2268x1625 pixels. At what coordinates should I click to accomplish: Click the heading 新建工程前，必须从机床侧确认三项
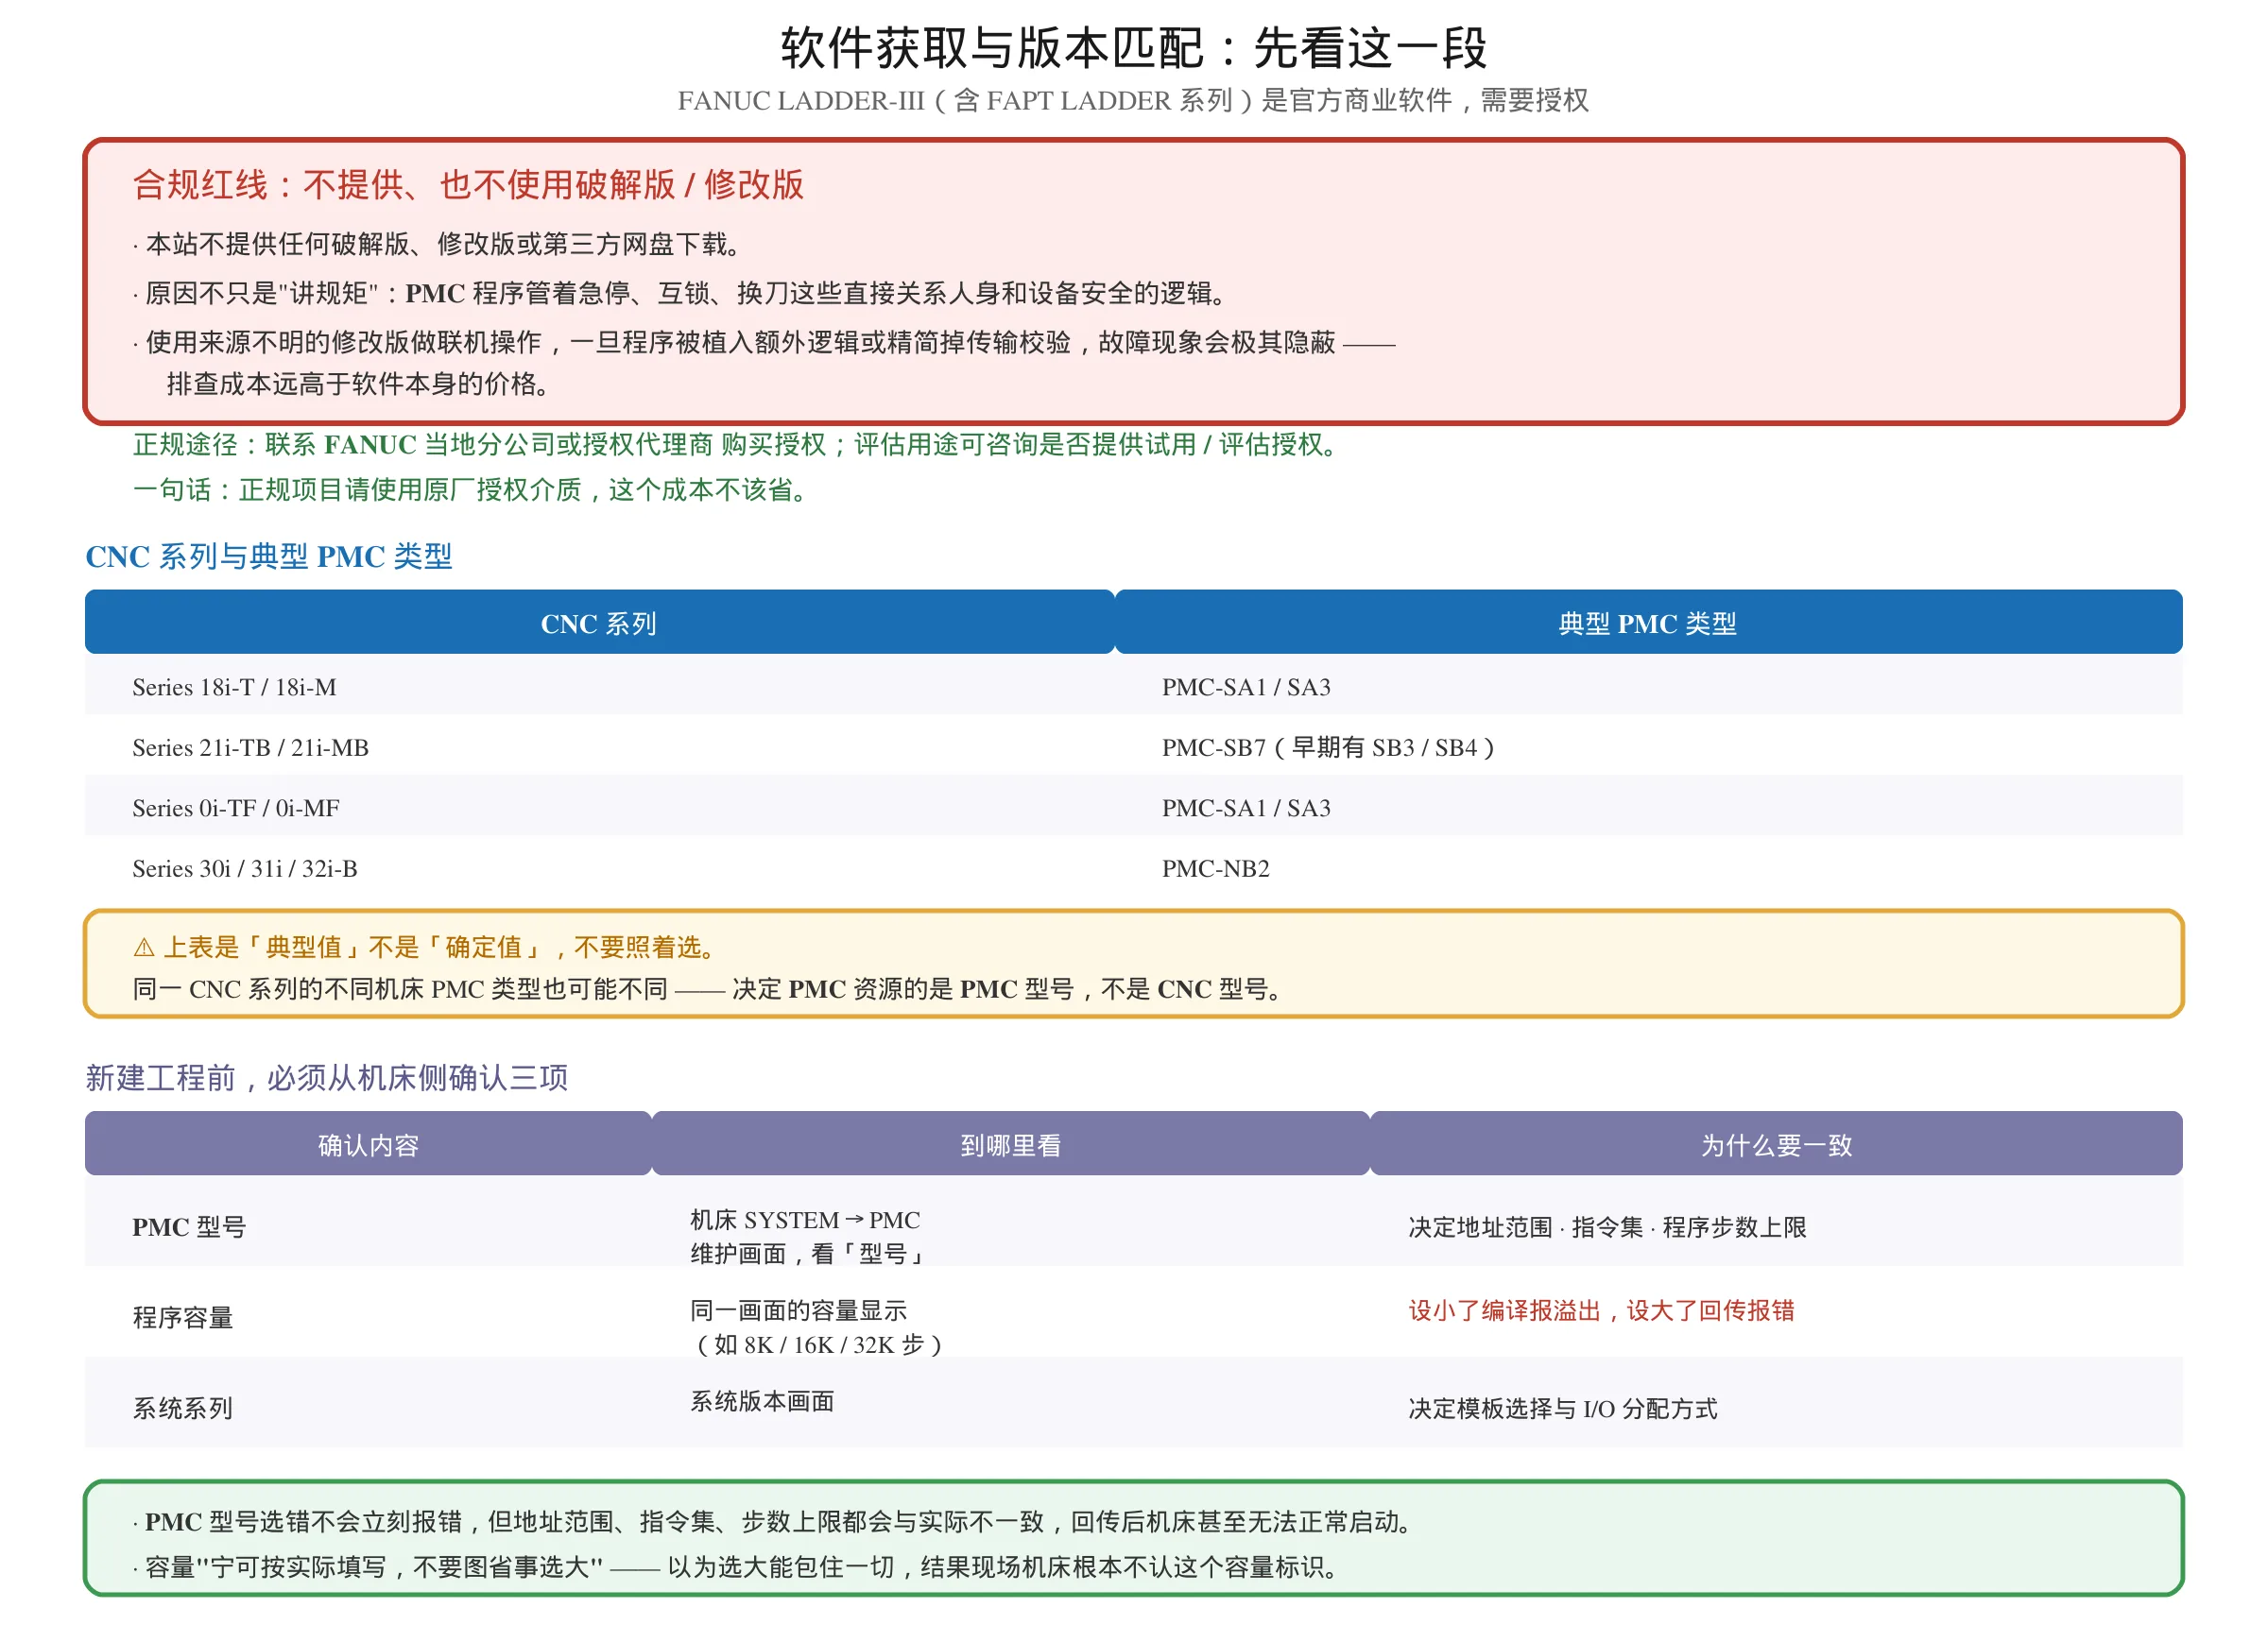tap(327, 1078)
